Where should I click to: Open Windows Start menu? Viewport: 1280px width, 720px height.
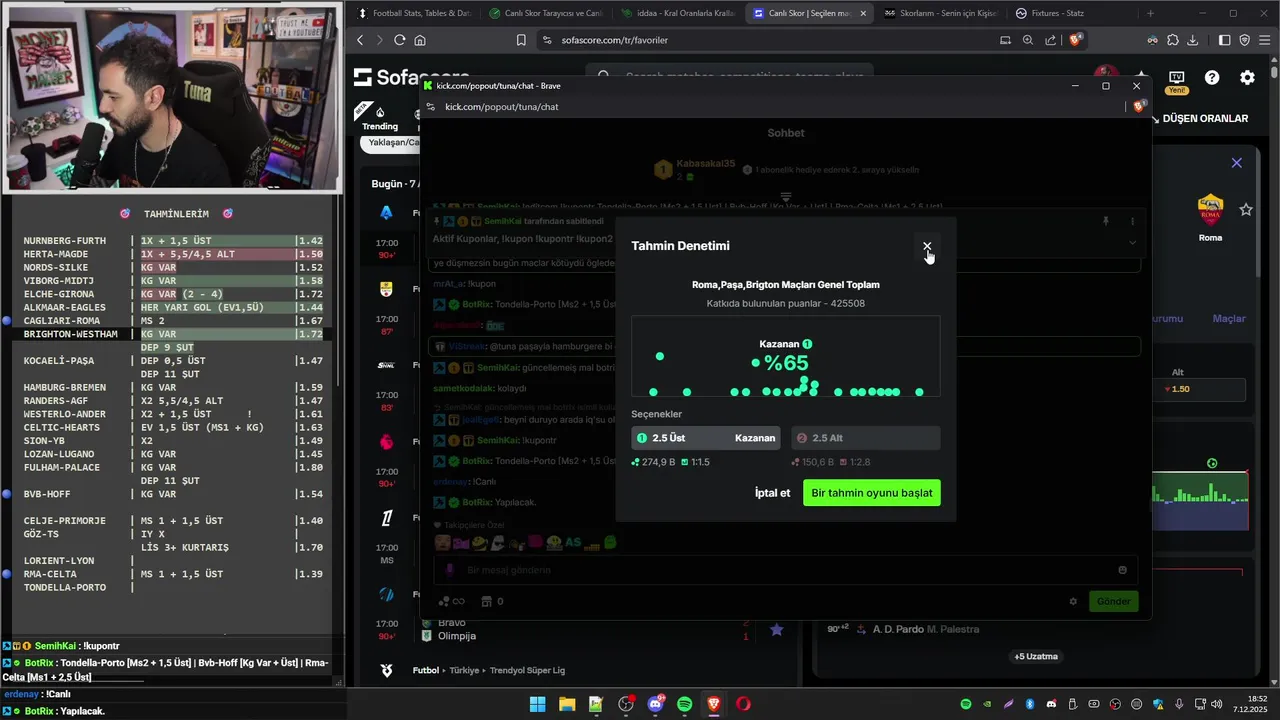point(537,704)
